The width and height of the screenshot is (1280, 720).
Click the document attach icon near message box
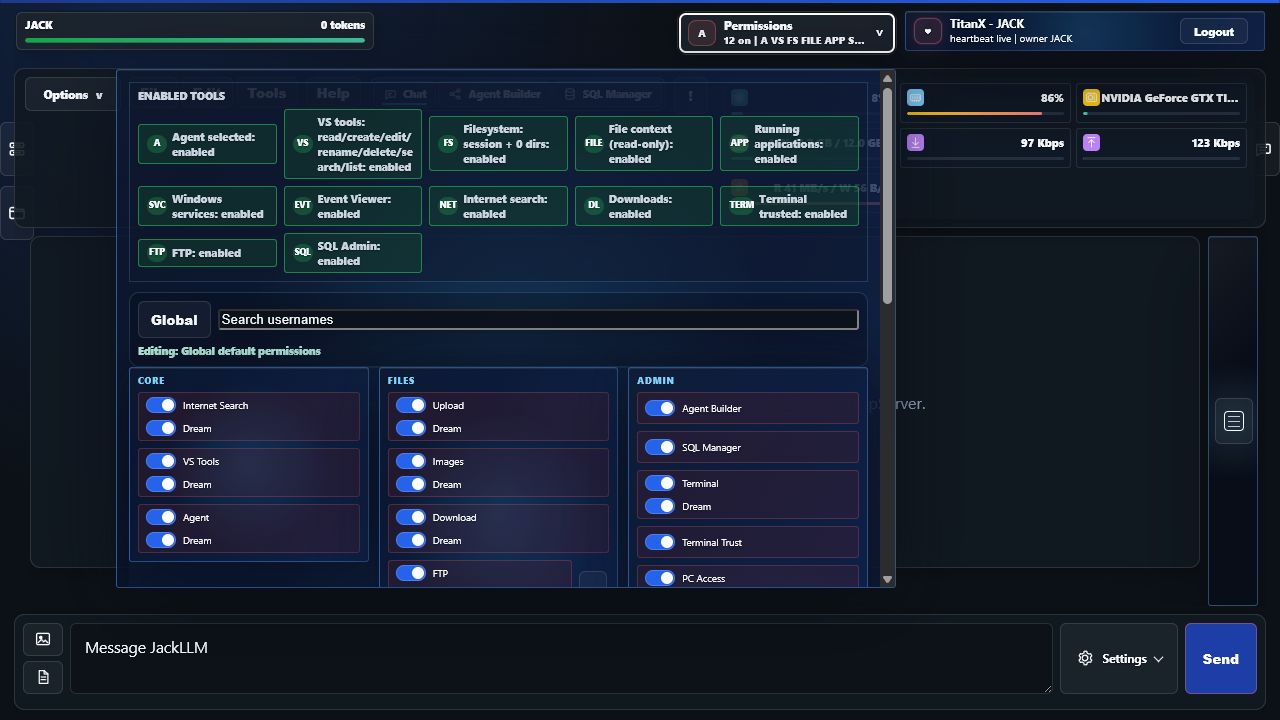[x=43, y=677]
